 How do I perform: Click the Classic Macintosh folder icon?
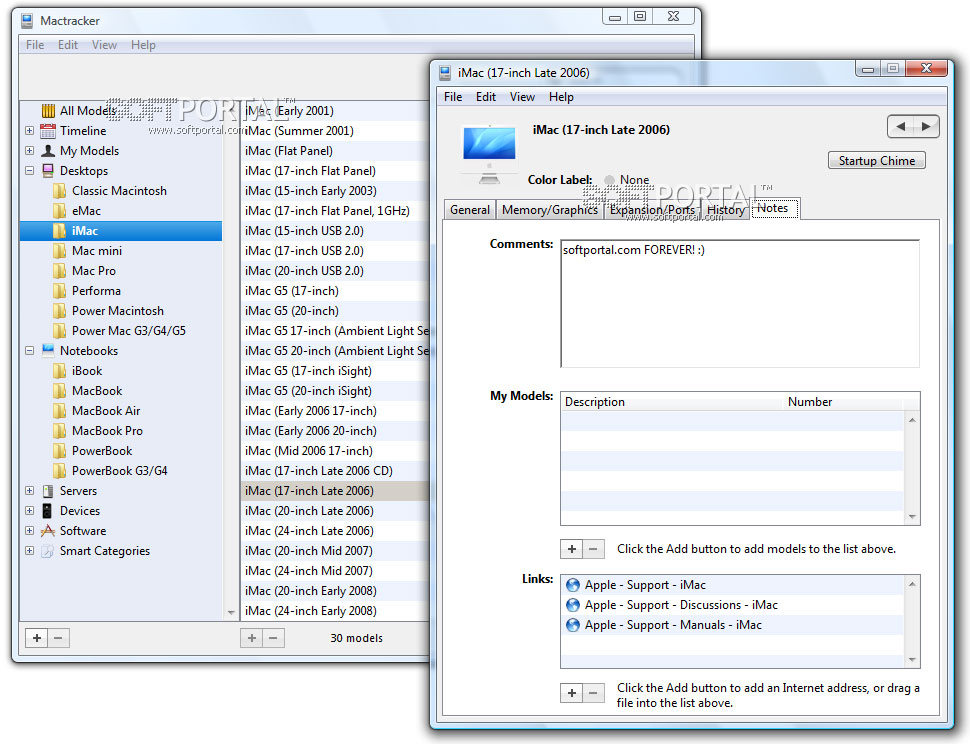pos(59,190)
